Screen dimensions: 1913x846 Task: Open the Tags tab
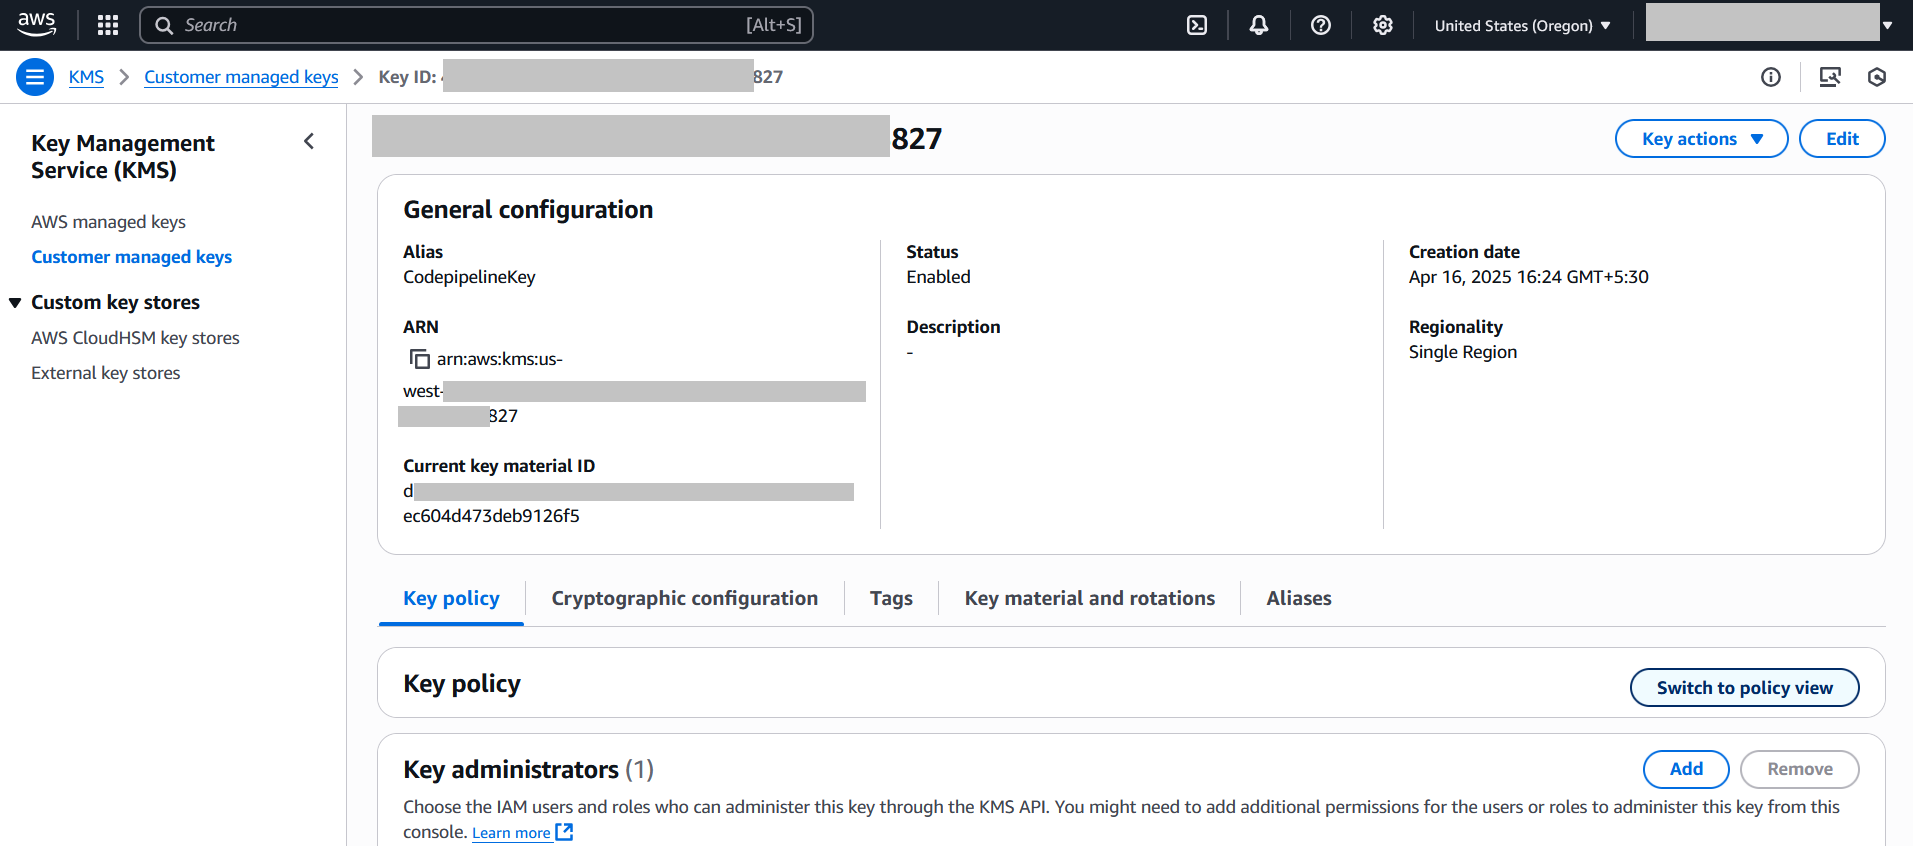click(x=891, y=598)
